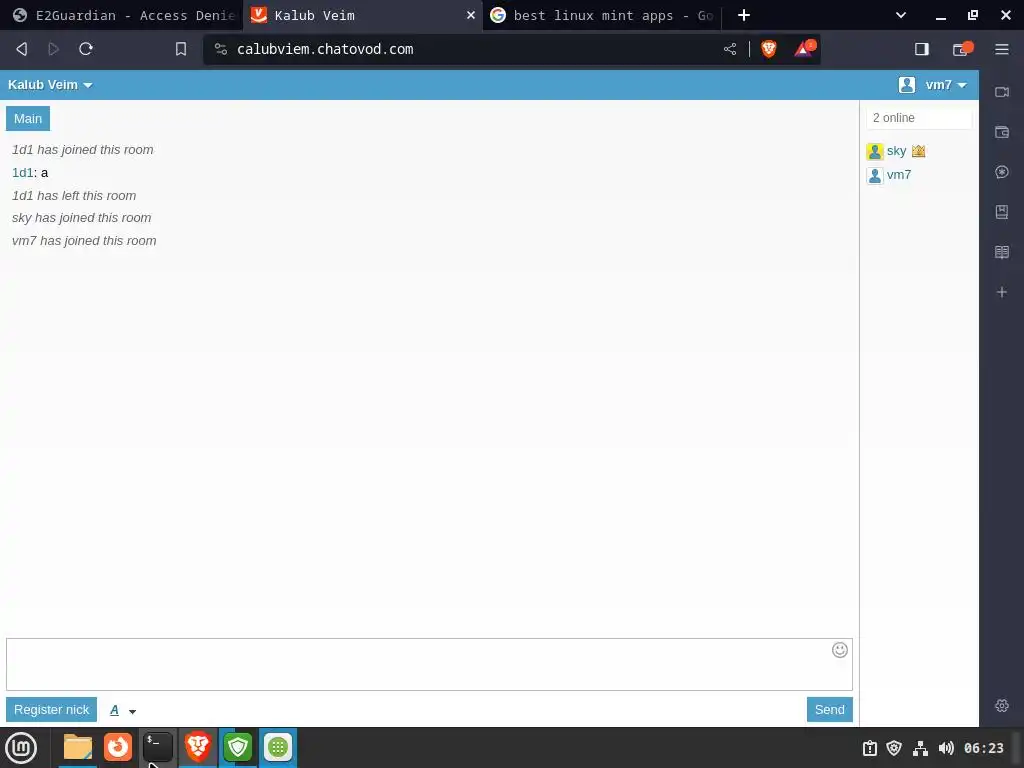1024x768 pixels.
Task: Focus the chat message input box
Action: pos(429,664)
